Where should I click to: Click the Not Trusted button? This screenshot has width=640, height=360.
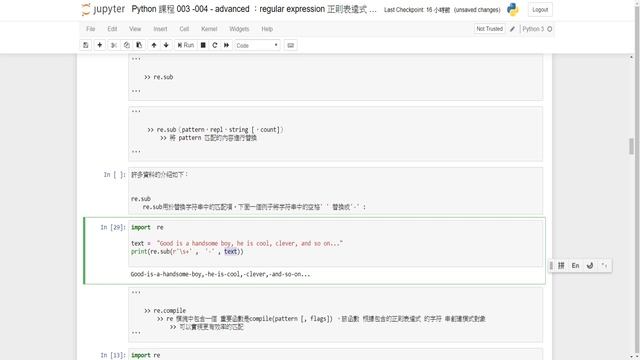[x=489, y=29]
